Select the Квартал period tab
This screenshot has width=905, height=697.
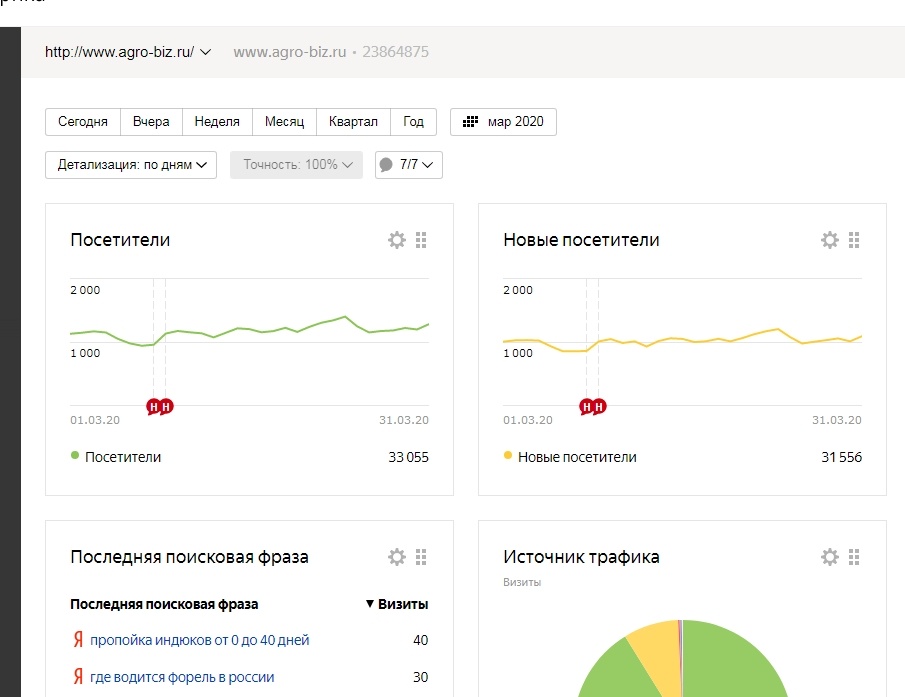click(353, 122)
